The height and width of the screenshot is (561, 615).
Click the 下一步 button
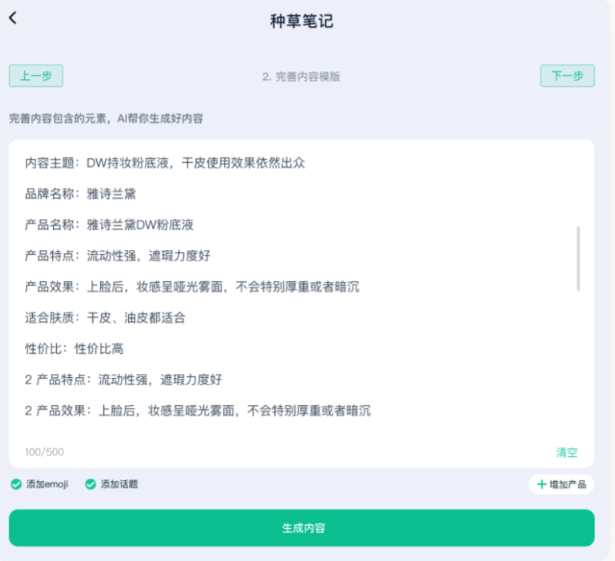pos(567,76)
